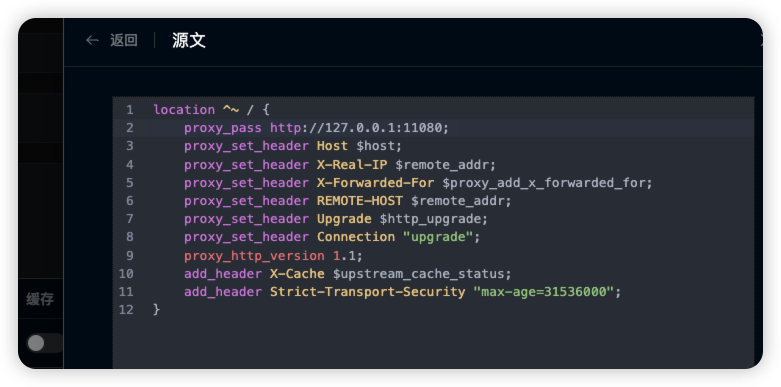Click $proxy_add_x_forwarded_for variable
The image size is (781, 387).
543,183
